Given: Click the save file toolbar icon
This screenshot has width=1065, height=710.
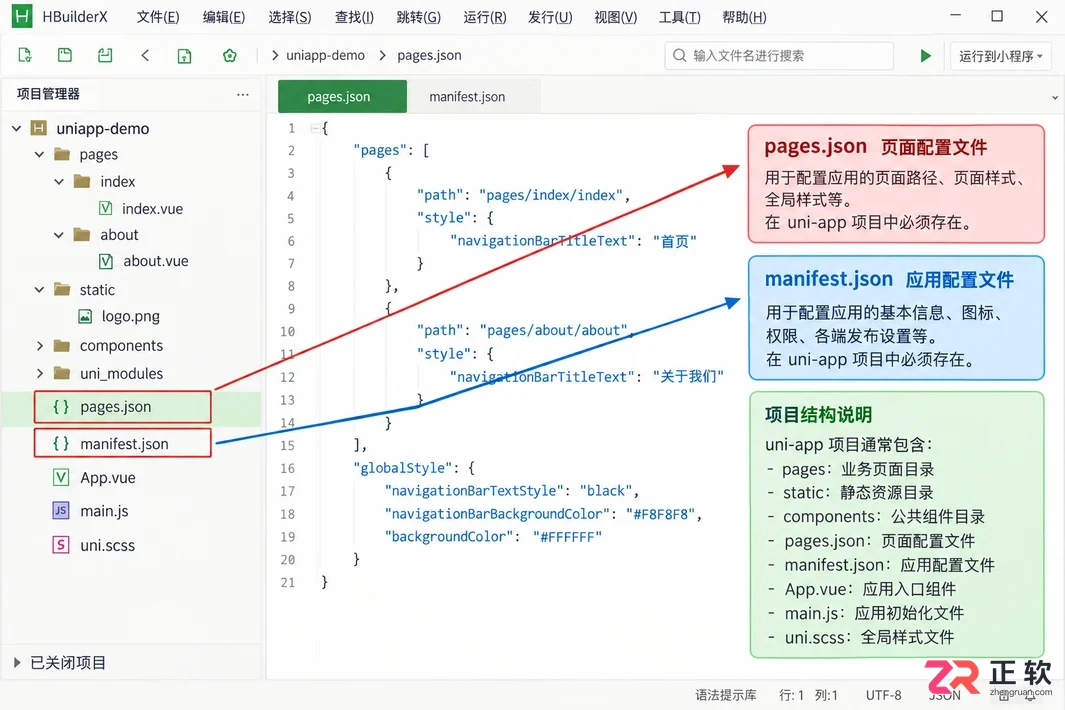Looking at the screenshot, I should point(65,55).
